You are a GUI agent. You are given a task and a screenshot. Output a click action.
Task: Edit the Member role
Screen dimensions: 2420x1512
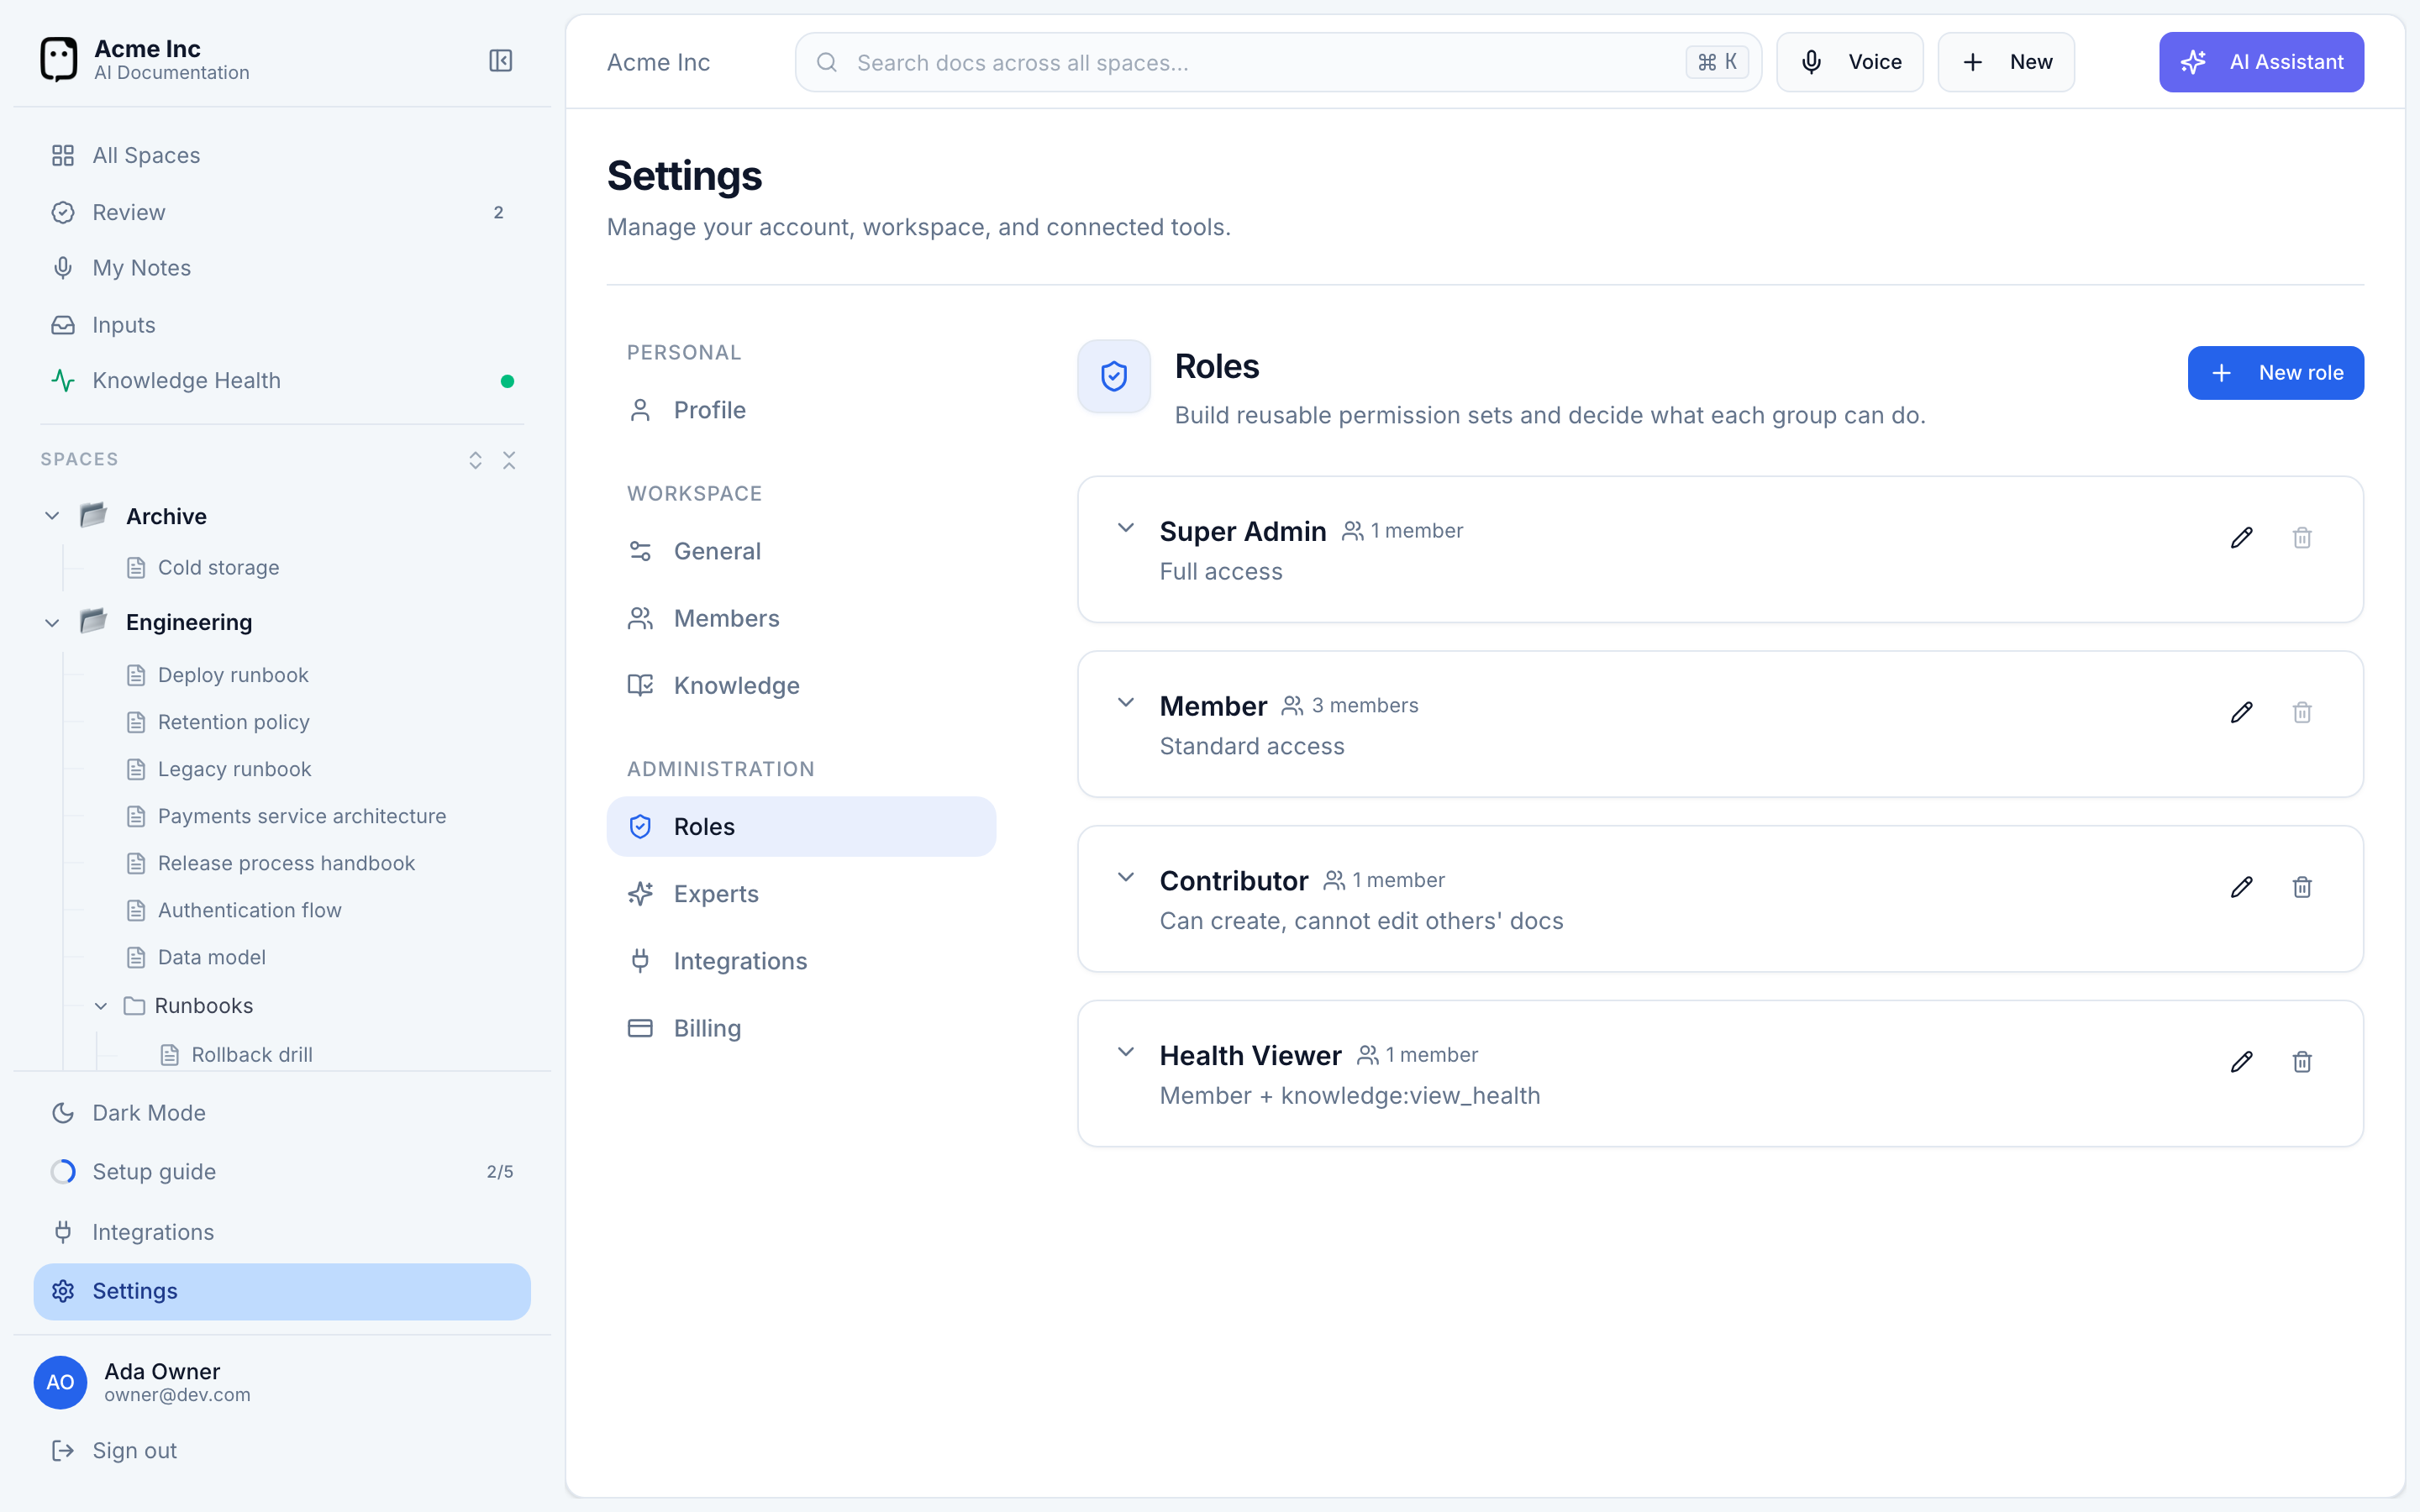point(2241,713)
